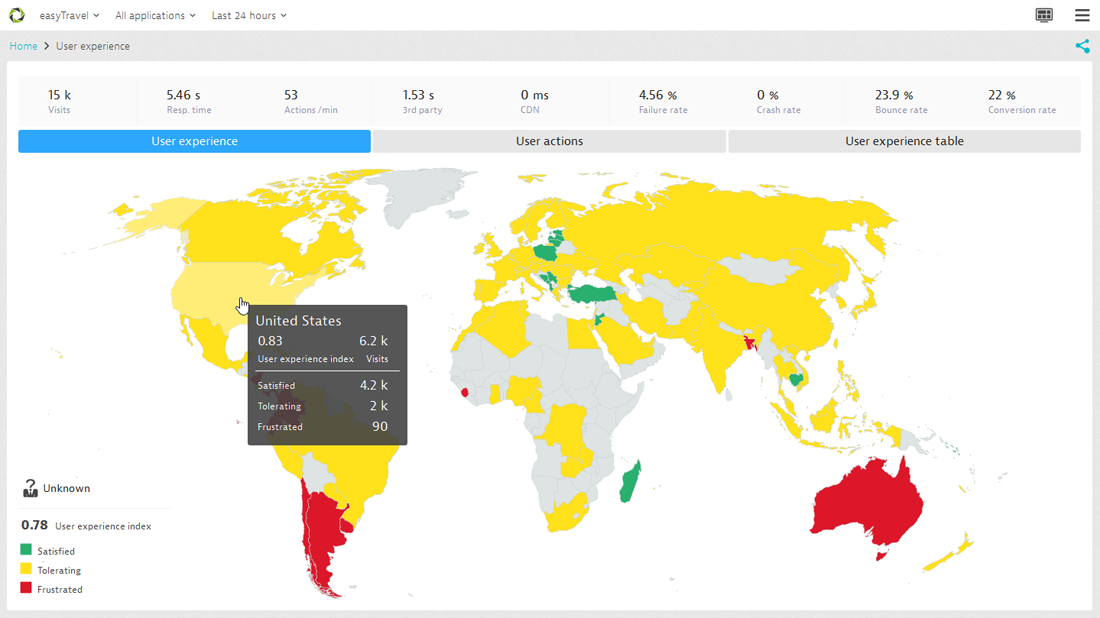The height and width of the screenshot is (618, 1100).
Task: Open the hamburger menu
Action: [x=1082, y=15]
